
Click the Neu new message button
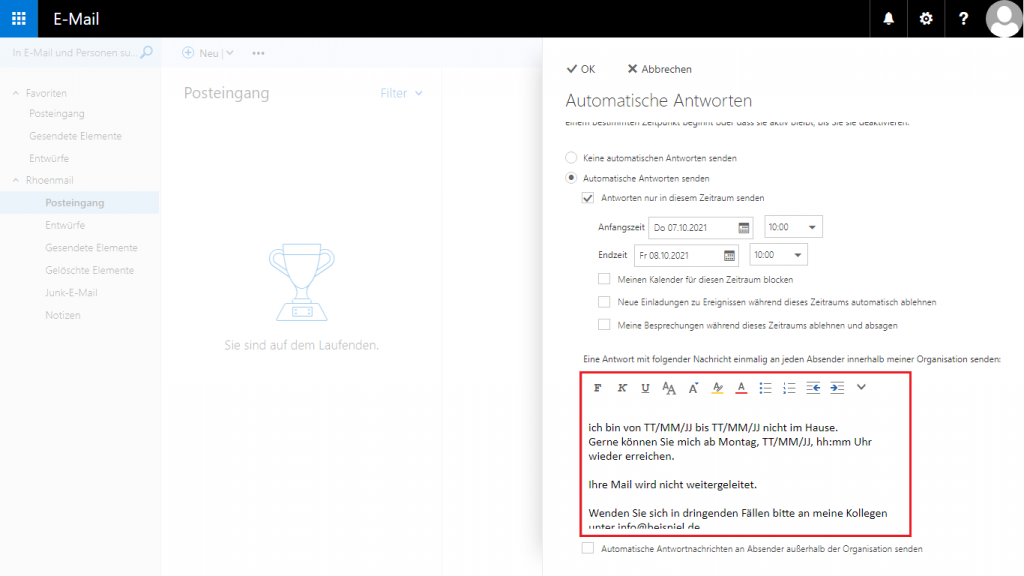pyautogui.click(x=208, y=54)
